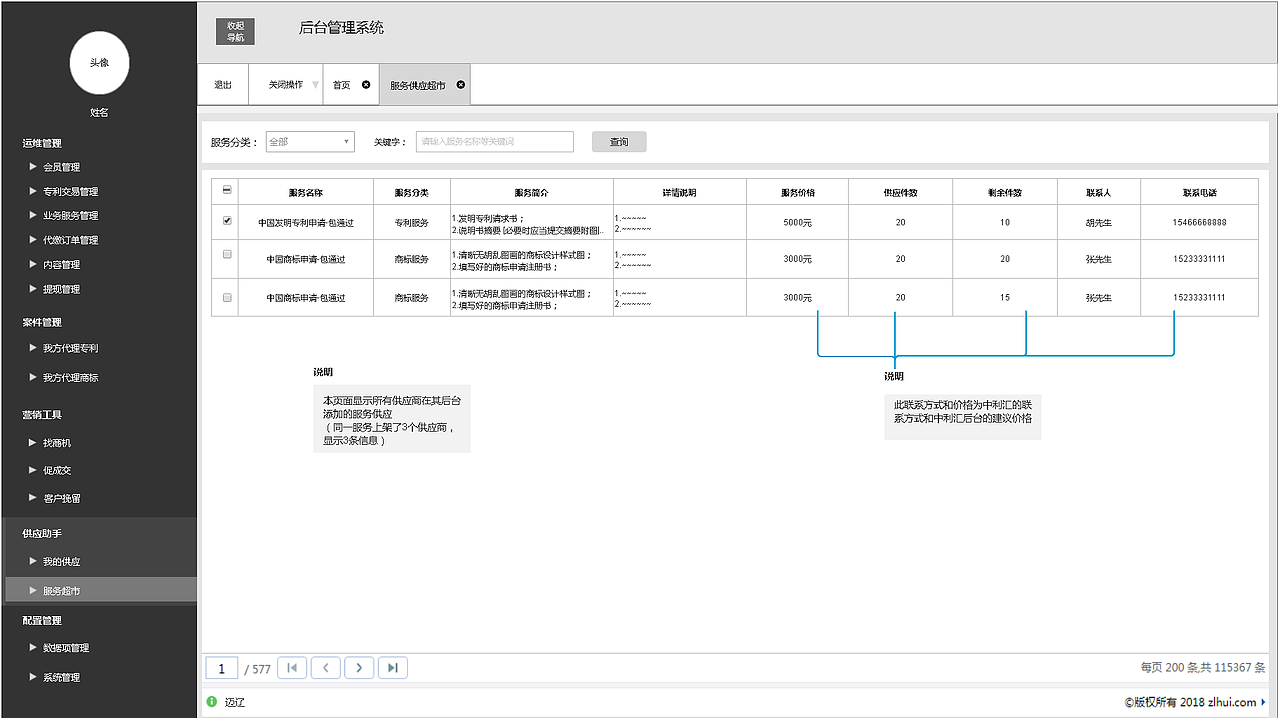Select 服务超市 in the sidebar
The image size is (1280, 718).
99,590
